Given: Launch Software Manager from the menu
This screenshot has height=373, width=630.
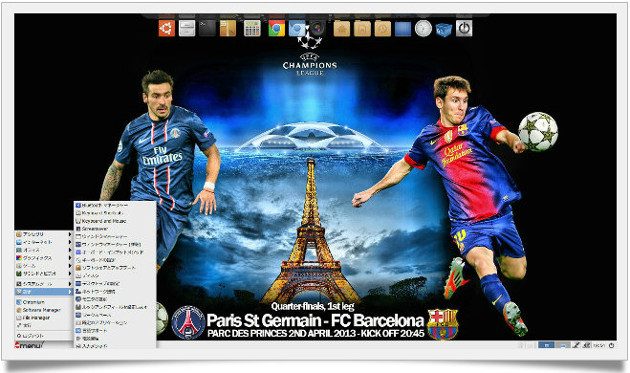Looking at the screenshot, I should click(x=41, y=310).
